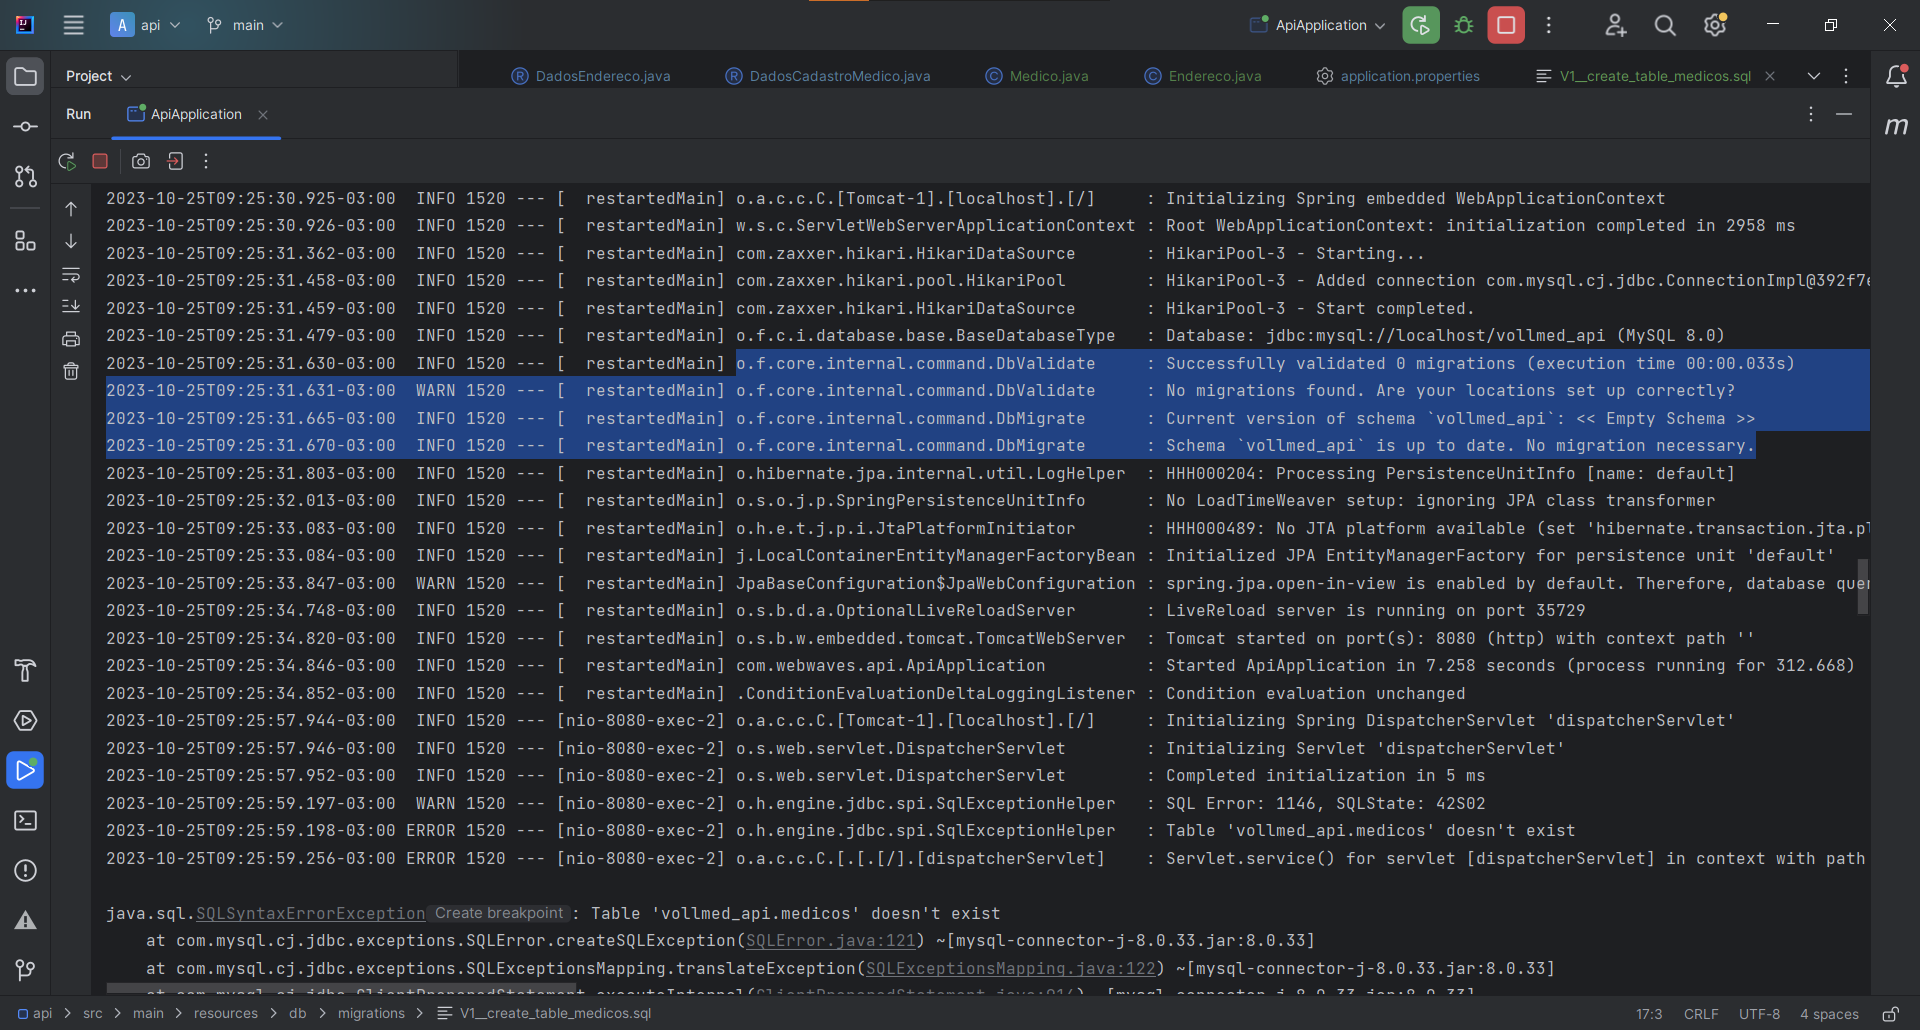Screen dimensions: 1920x1030
Task: Open IDE settings gear
Action: click(1715, 25)
